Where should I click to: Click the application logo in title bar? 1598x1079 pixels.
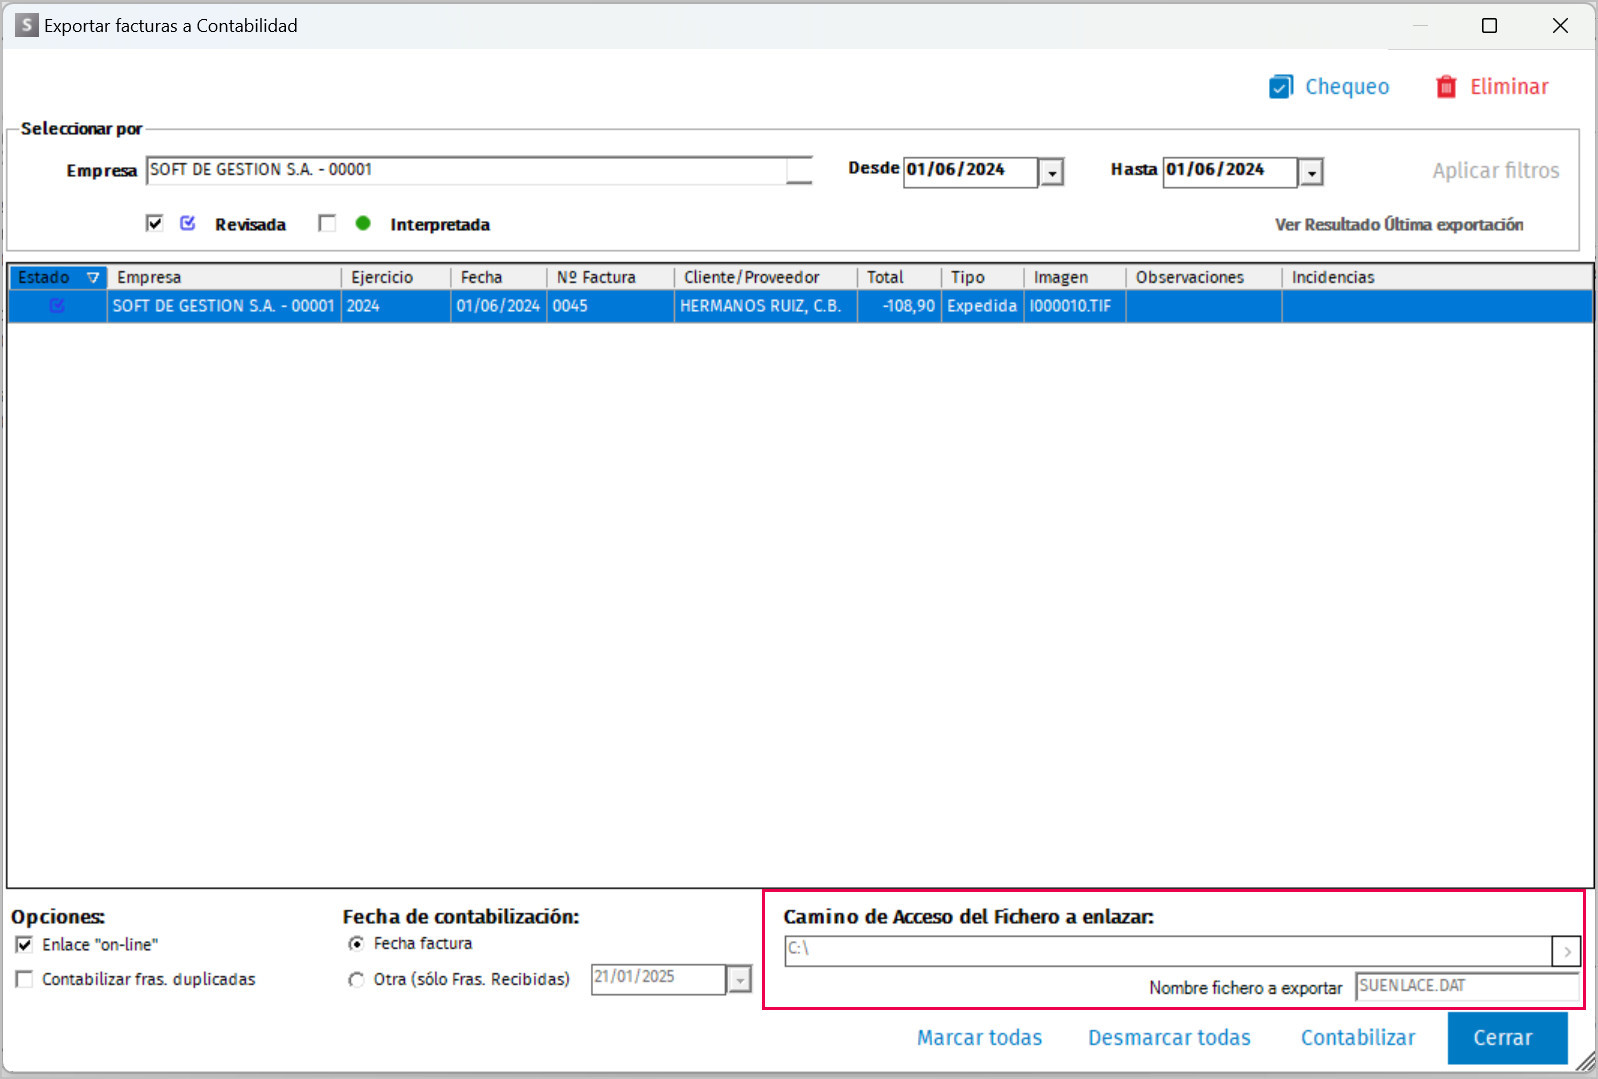point(27,25)
